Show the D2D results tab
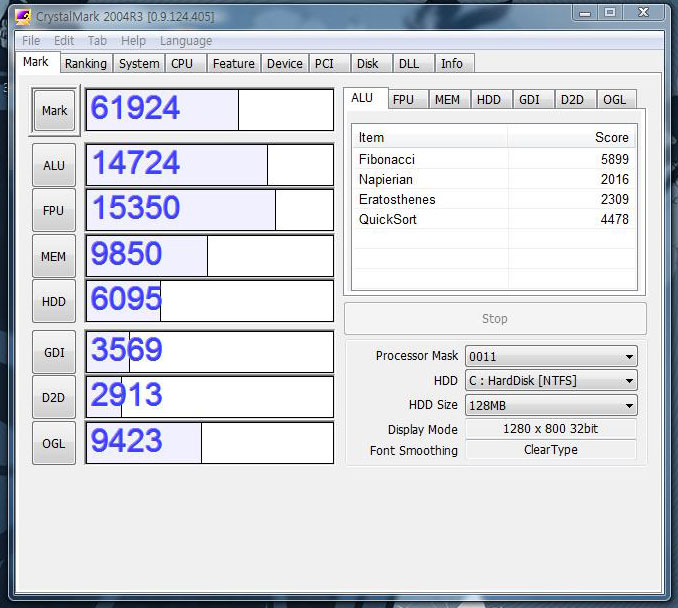Image resolution: width=678 pixels, height=608 pixels. point(575,99)
